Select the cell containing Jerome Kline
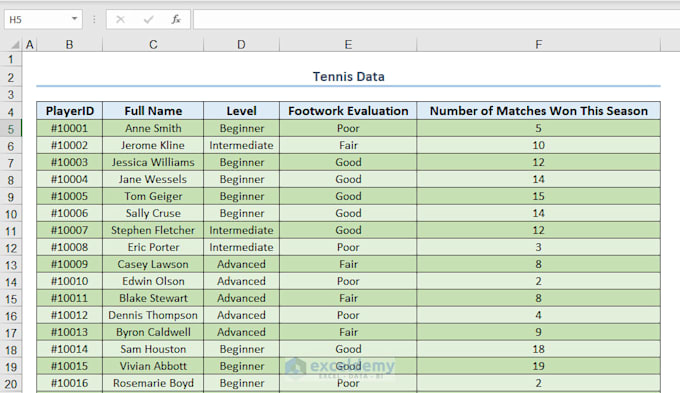 pos(153,145)
